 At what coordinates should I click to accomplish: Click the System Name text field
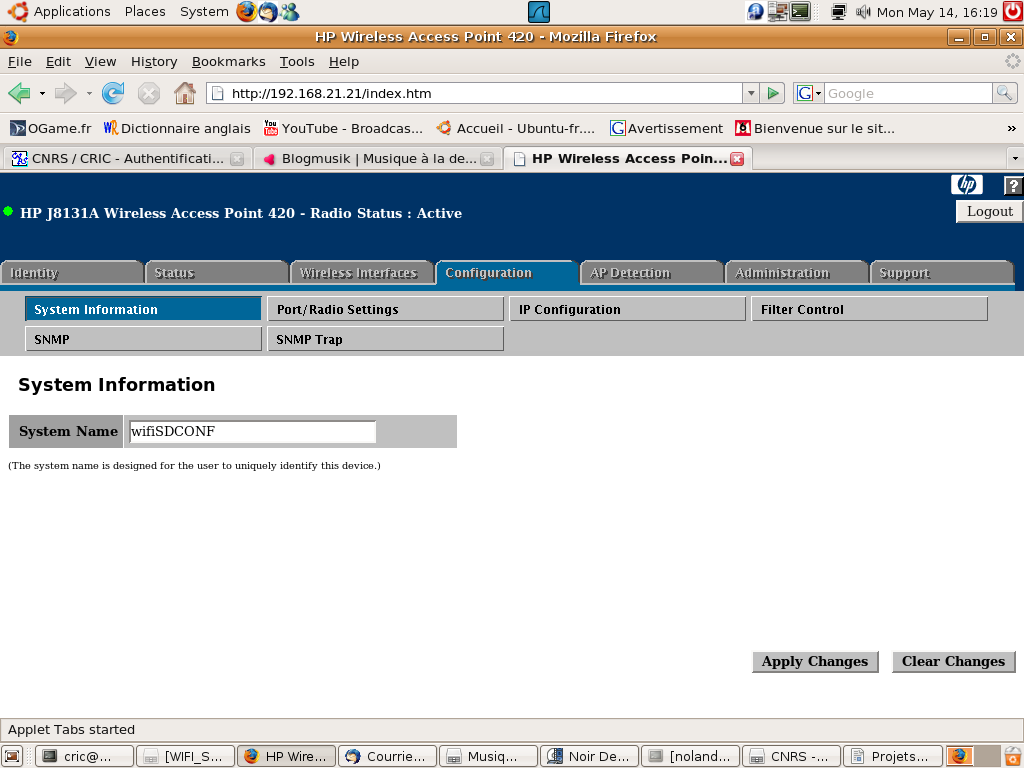pyautogui.click(x=252, y=432)
